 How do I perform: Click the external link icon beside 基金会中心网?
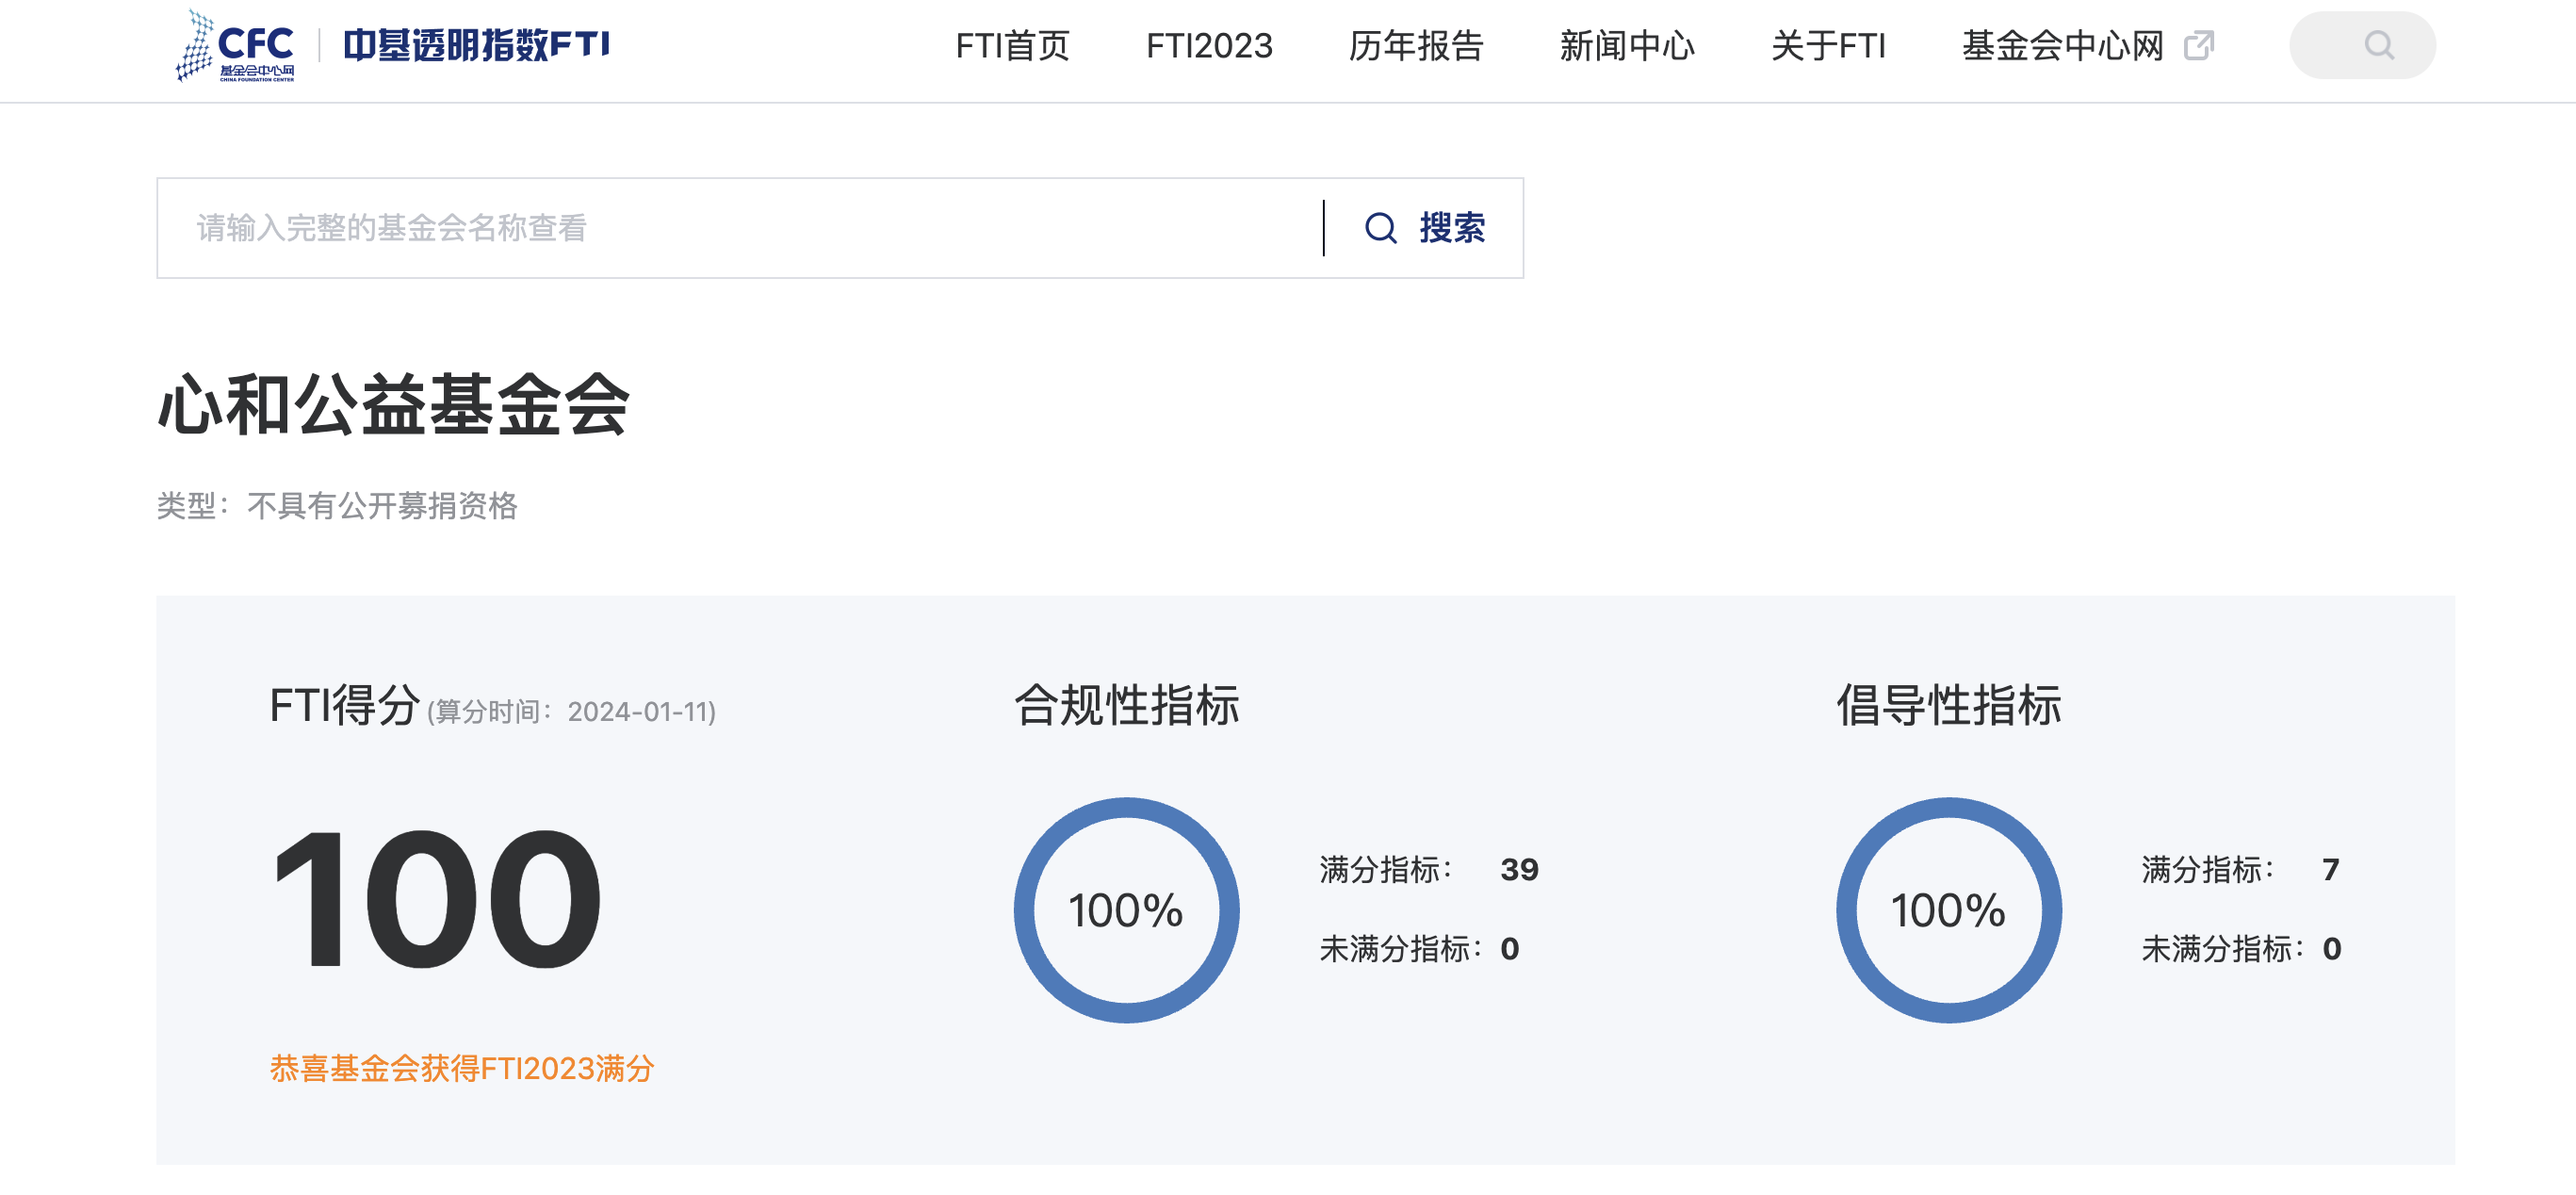click(2198, 46)
